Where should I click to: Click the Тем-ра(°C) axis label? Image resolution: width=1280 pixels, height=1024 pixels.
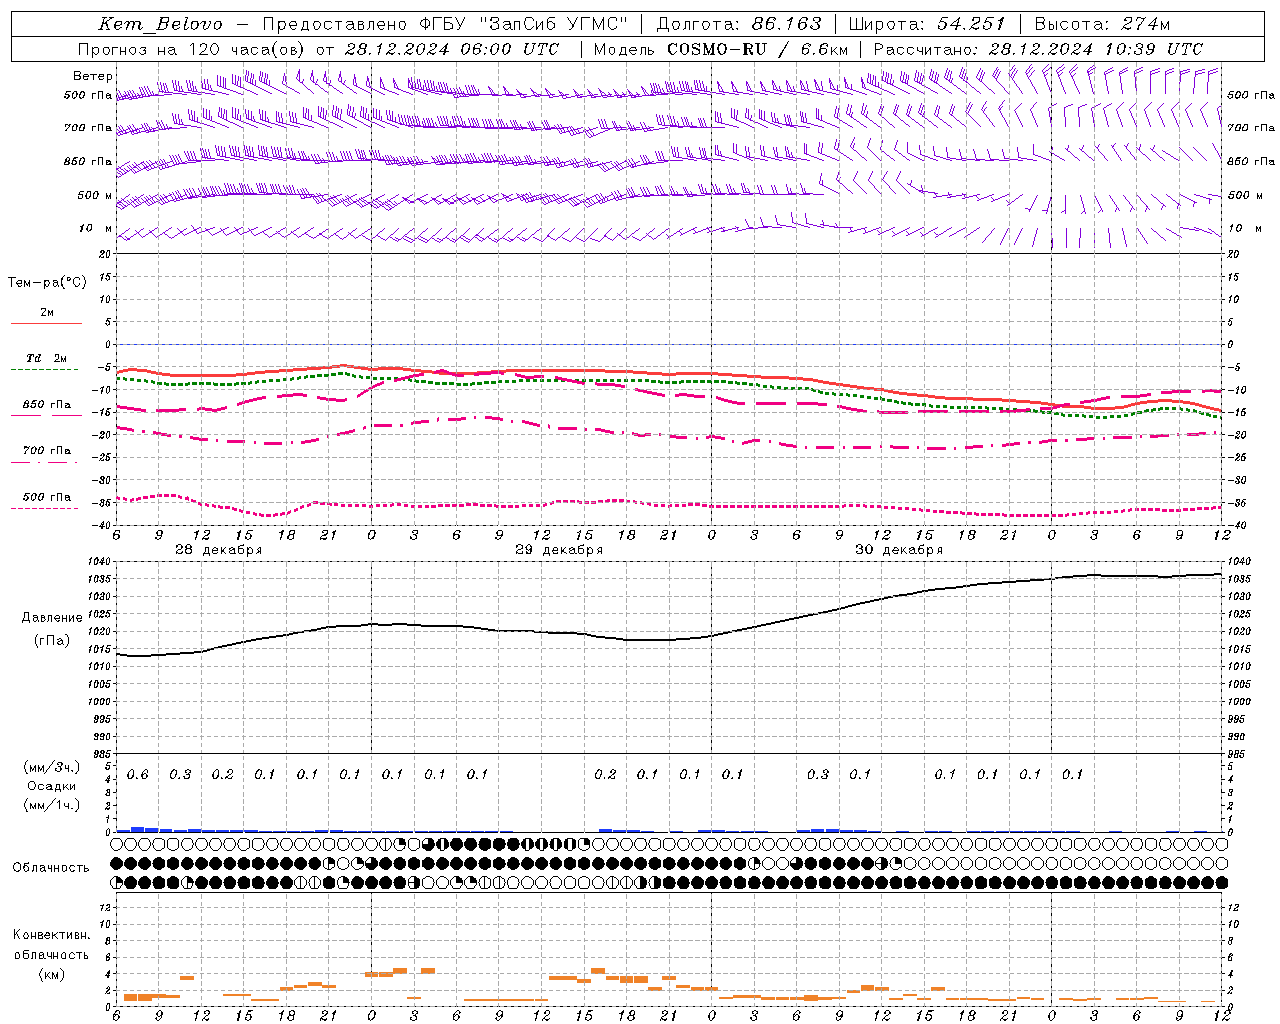pos(47,283)
